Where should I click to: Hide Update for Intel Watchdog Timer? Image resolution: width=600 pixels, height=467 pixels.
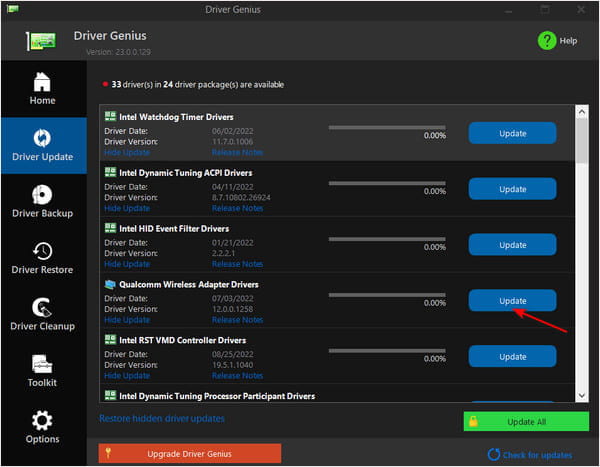tap(127, 152)
